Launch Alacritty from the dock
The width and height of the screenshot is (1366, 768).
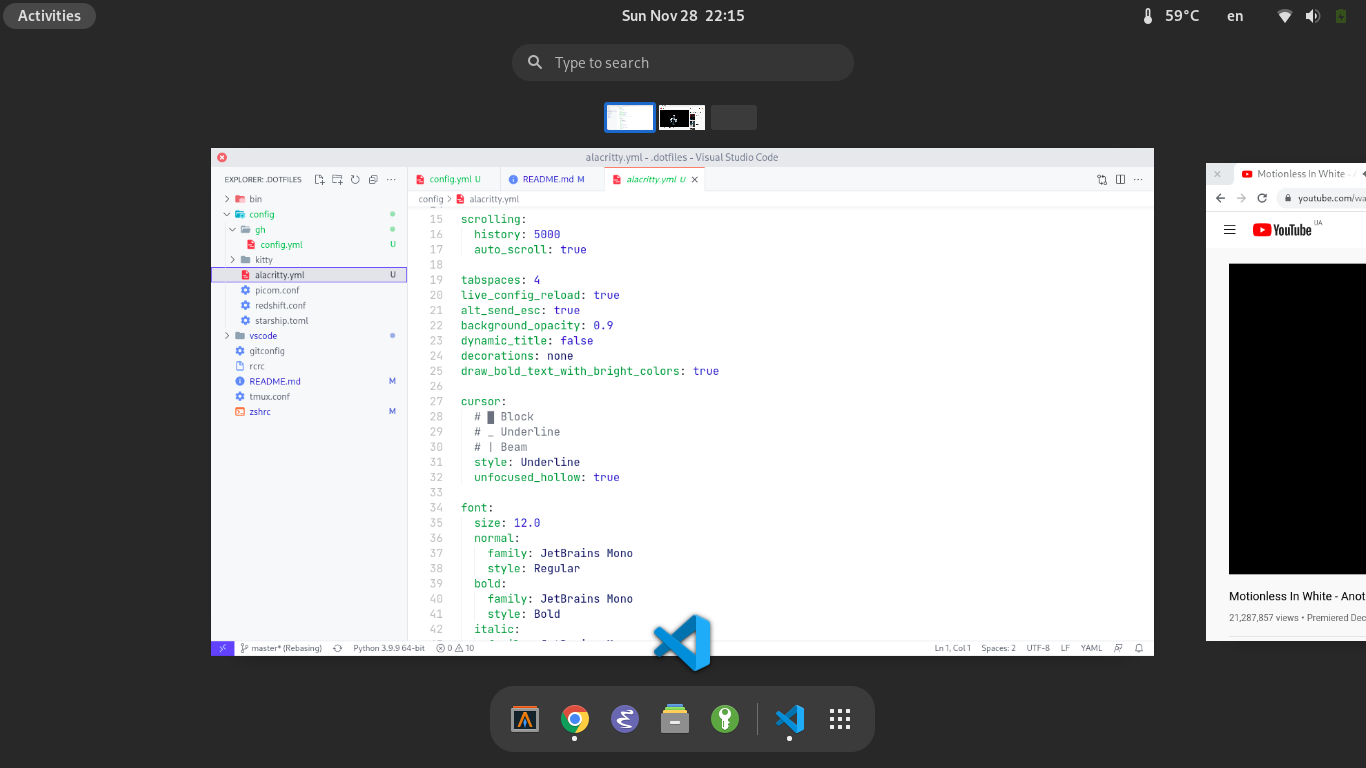(x=525, y=719)
